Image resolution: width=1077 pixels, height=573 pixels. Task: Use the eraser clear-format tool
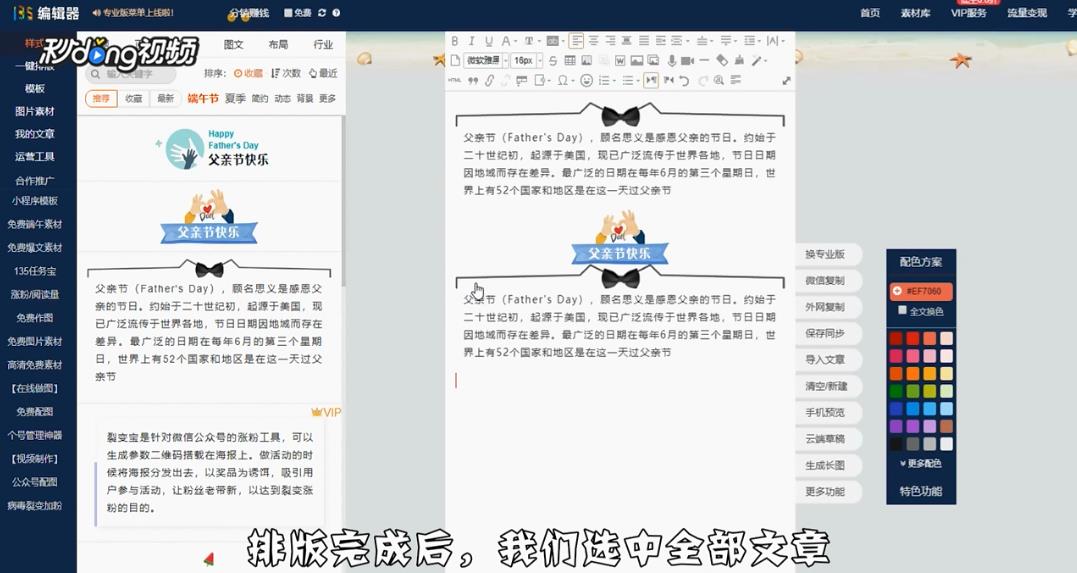[722, 60]
